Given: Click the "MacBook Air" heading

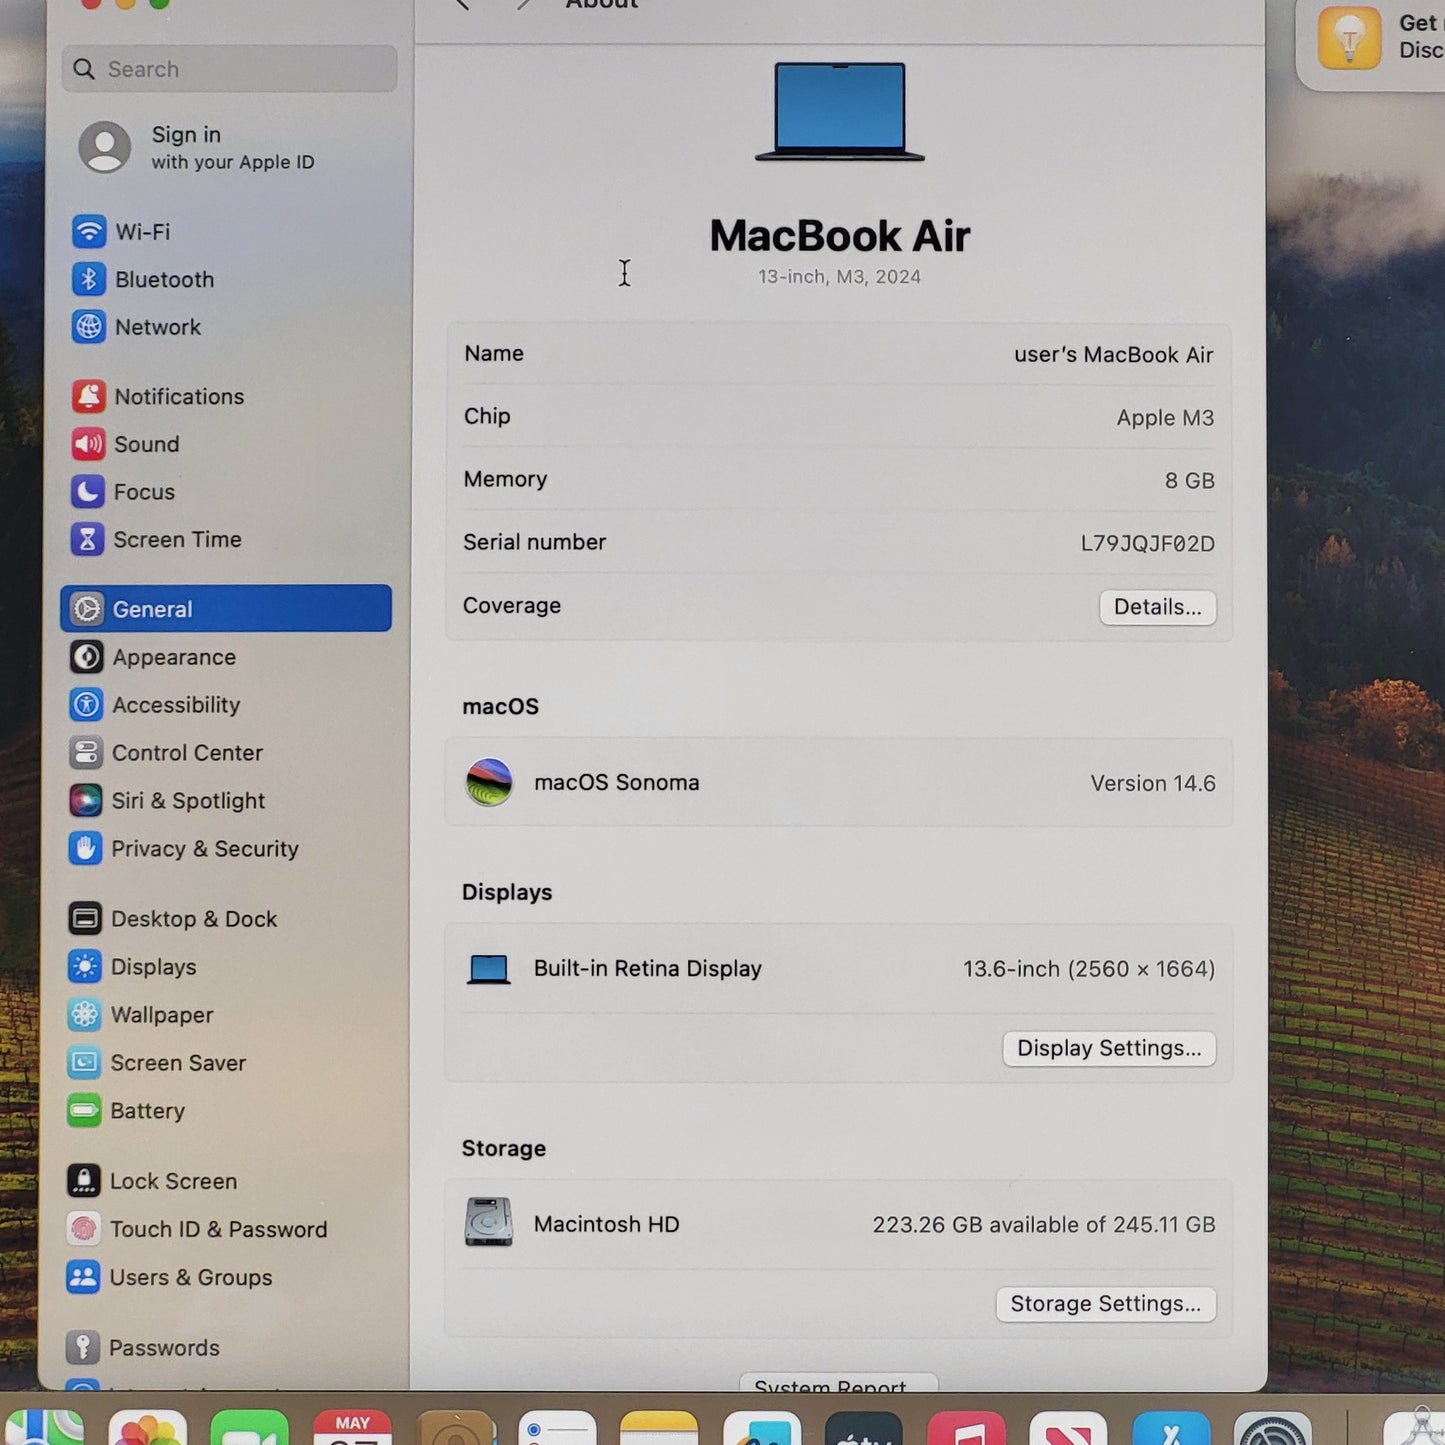Looking at the screenshot, I should [x=840, y=236].
